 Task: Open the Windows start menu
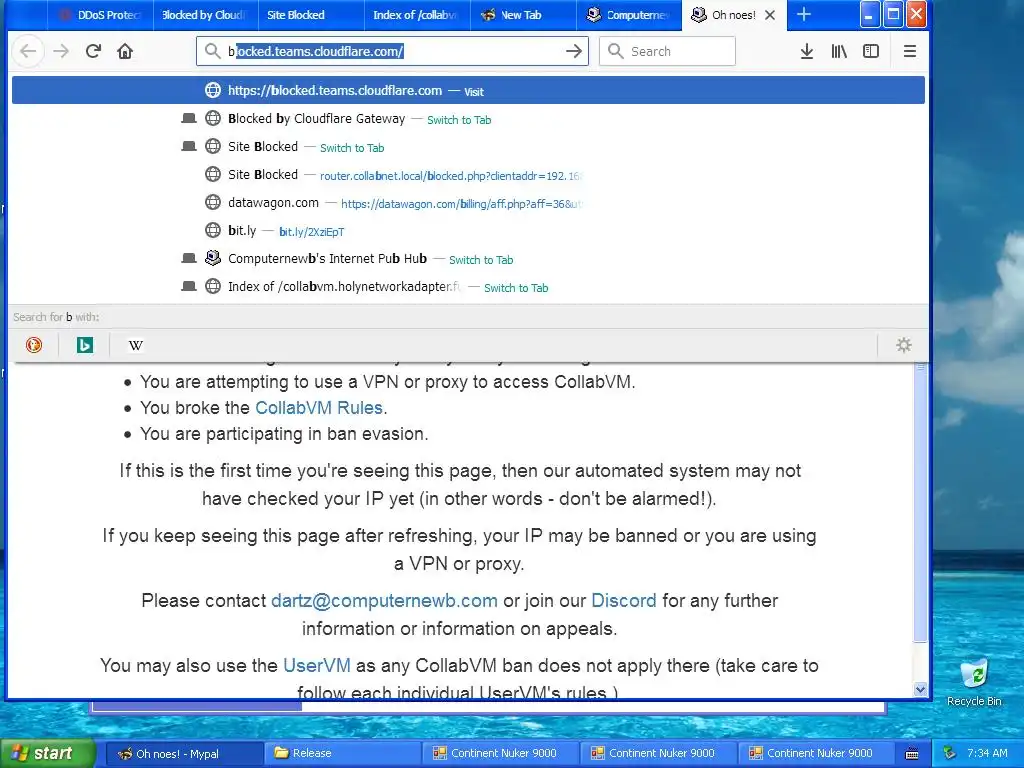pyautogui.click(x=47, y=753)
